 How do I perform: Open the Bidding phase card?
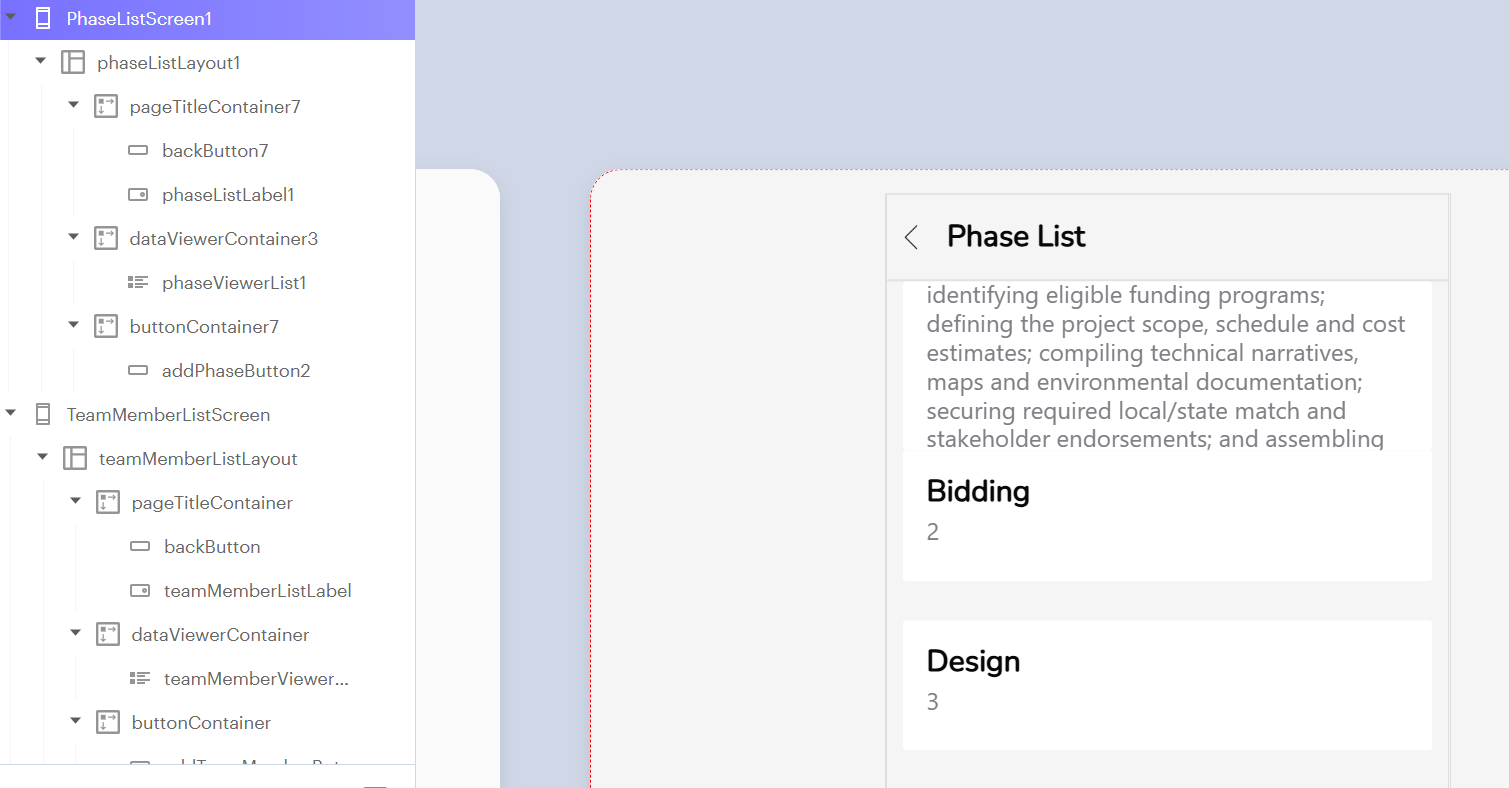tap(1167, 515)
